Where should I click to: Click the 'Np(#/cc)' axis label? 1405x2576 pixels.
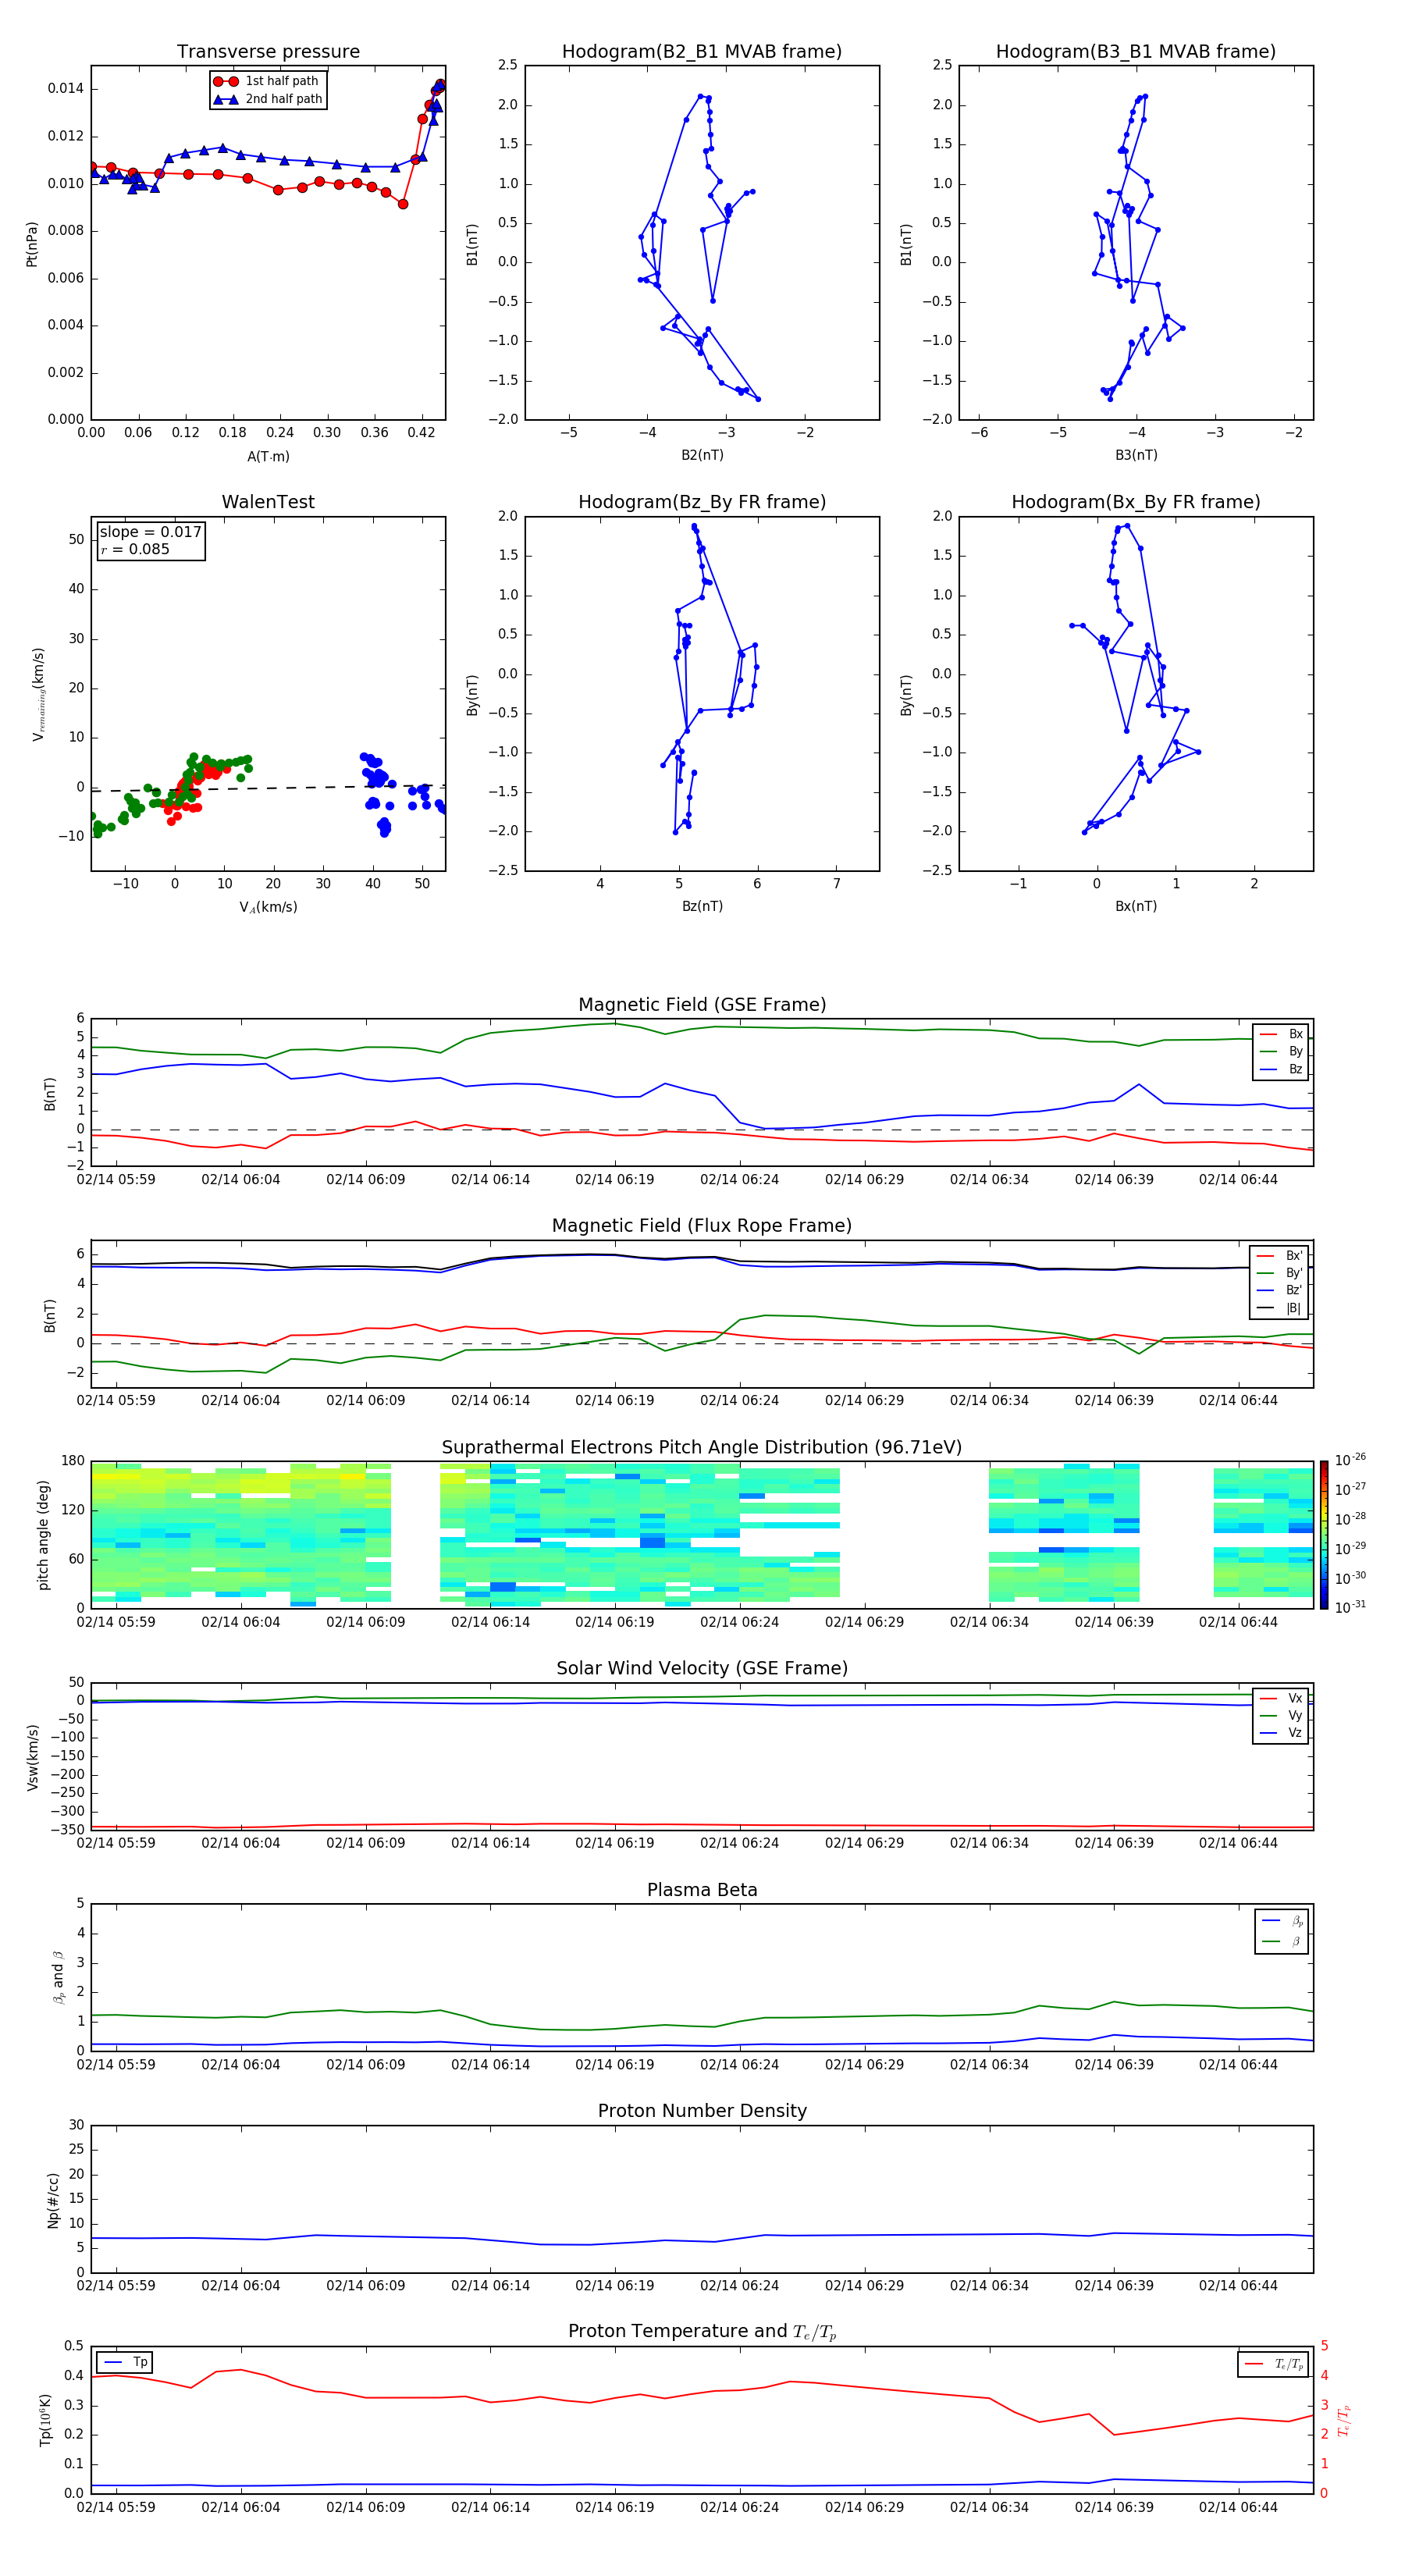tap(53, 2200)
